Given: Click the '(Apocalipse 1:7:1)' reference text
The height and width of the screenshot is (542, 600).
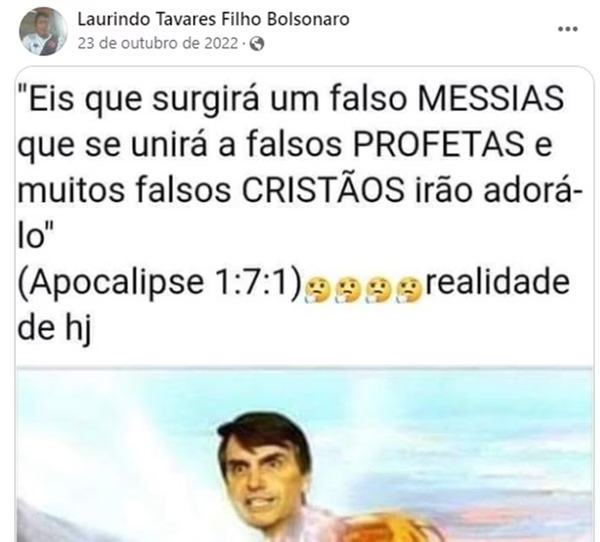Looking at the screenshot, I should [160, 284].
